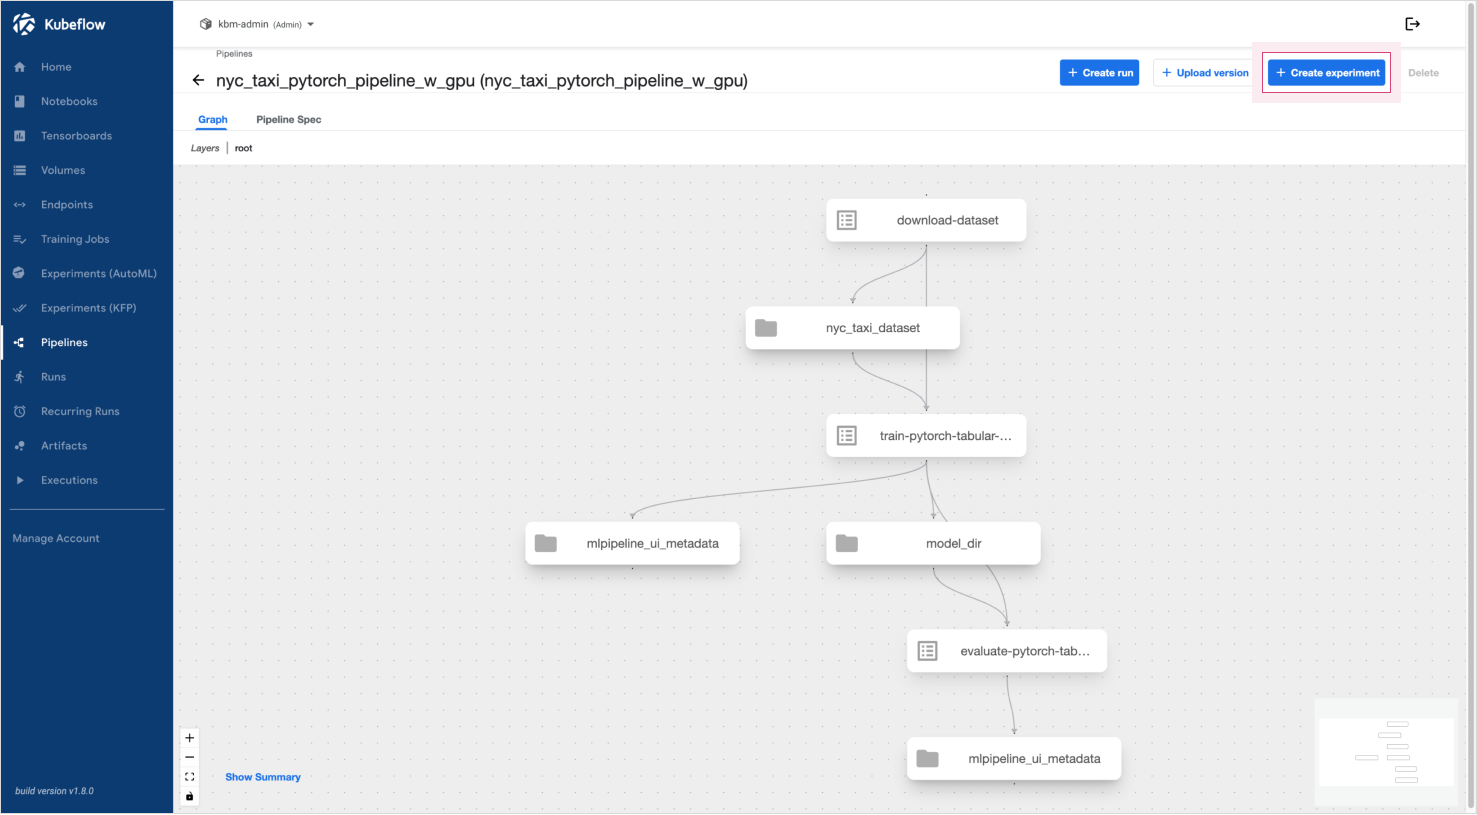Viewport: 1477px width, 815px height.
Task: Click the Experiments (AutoML) sidebar icon
Action: 19,273
